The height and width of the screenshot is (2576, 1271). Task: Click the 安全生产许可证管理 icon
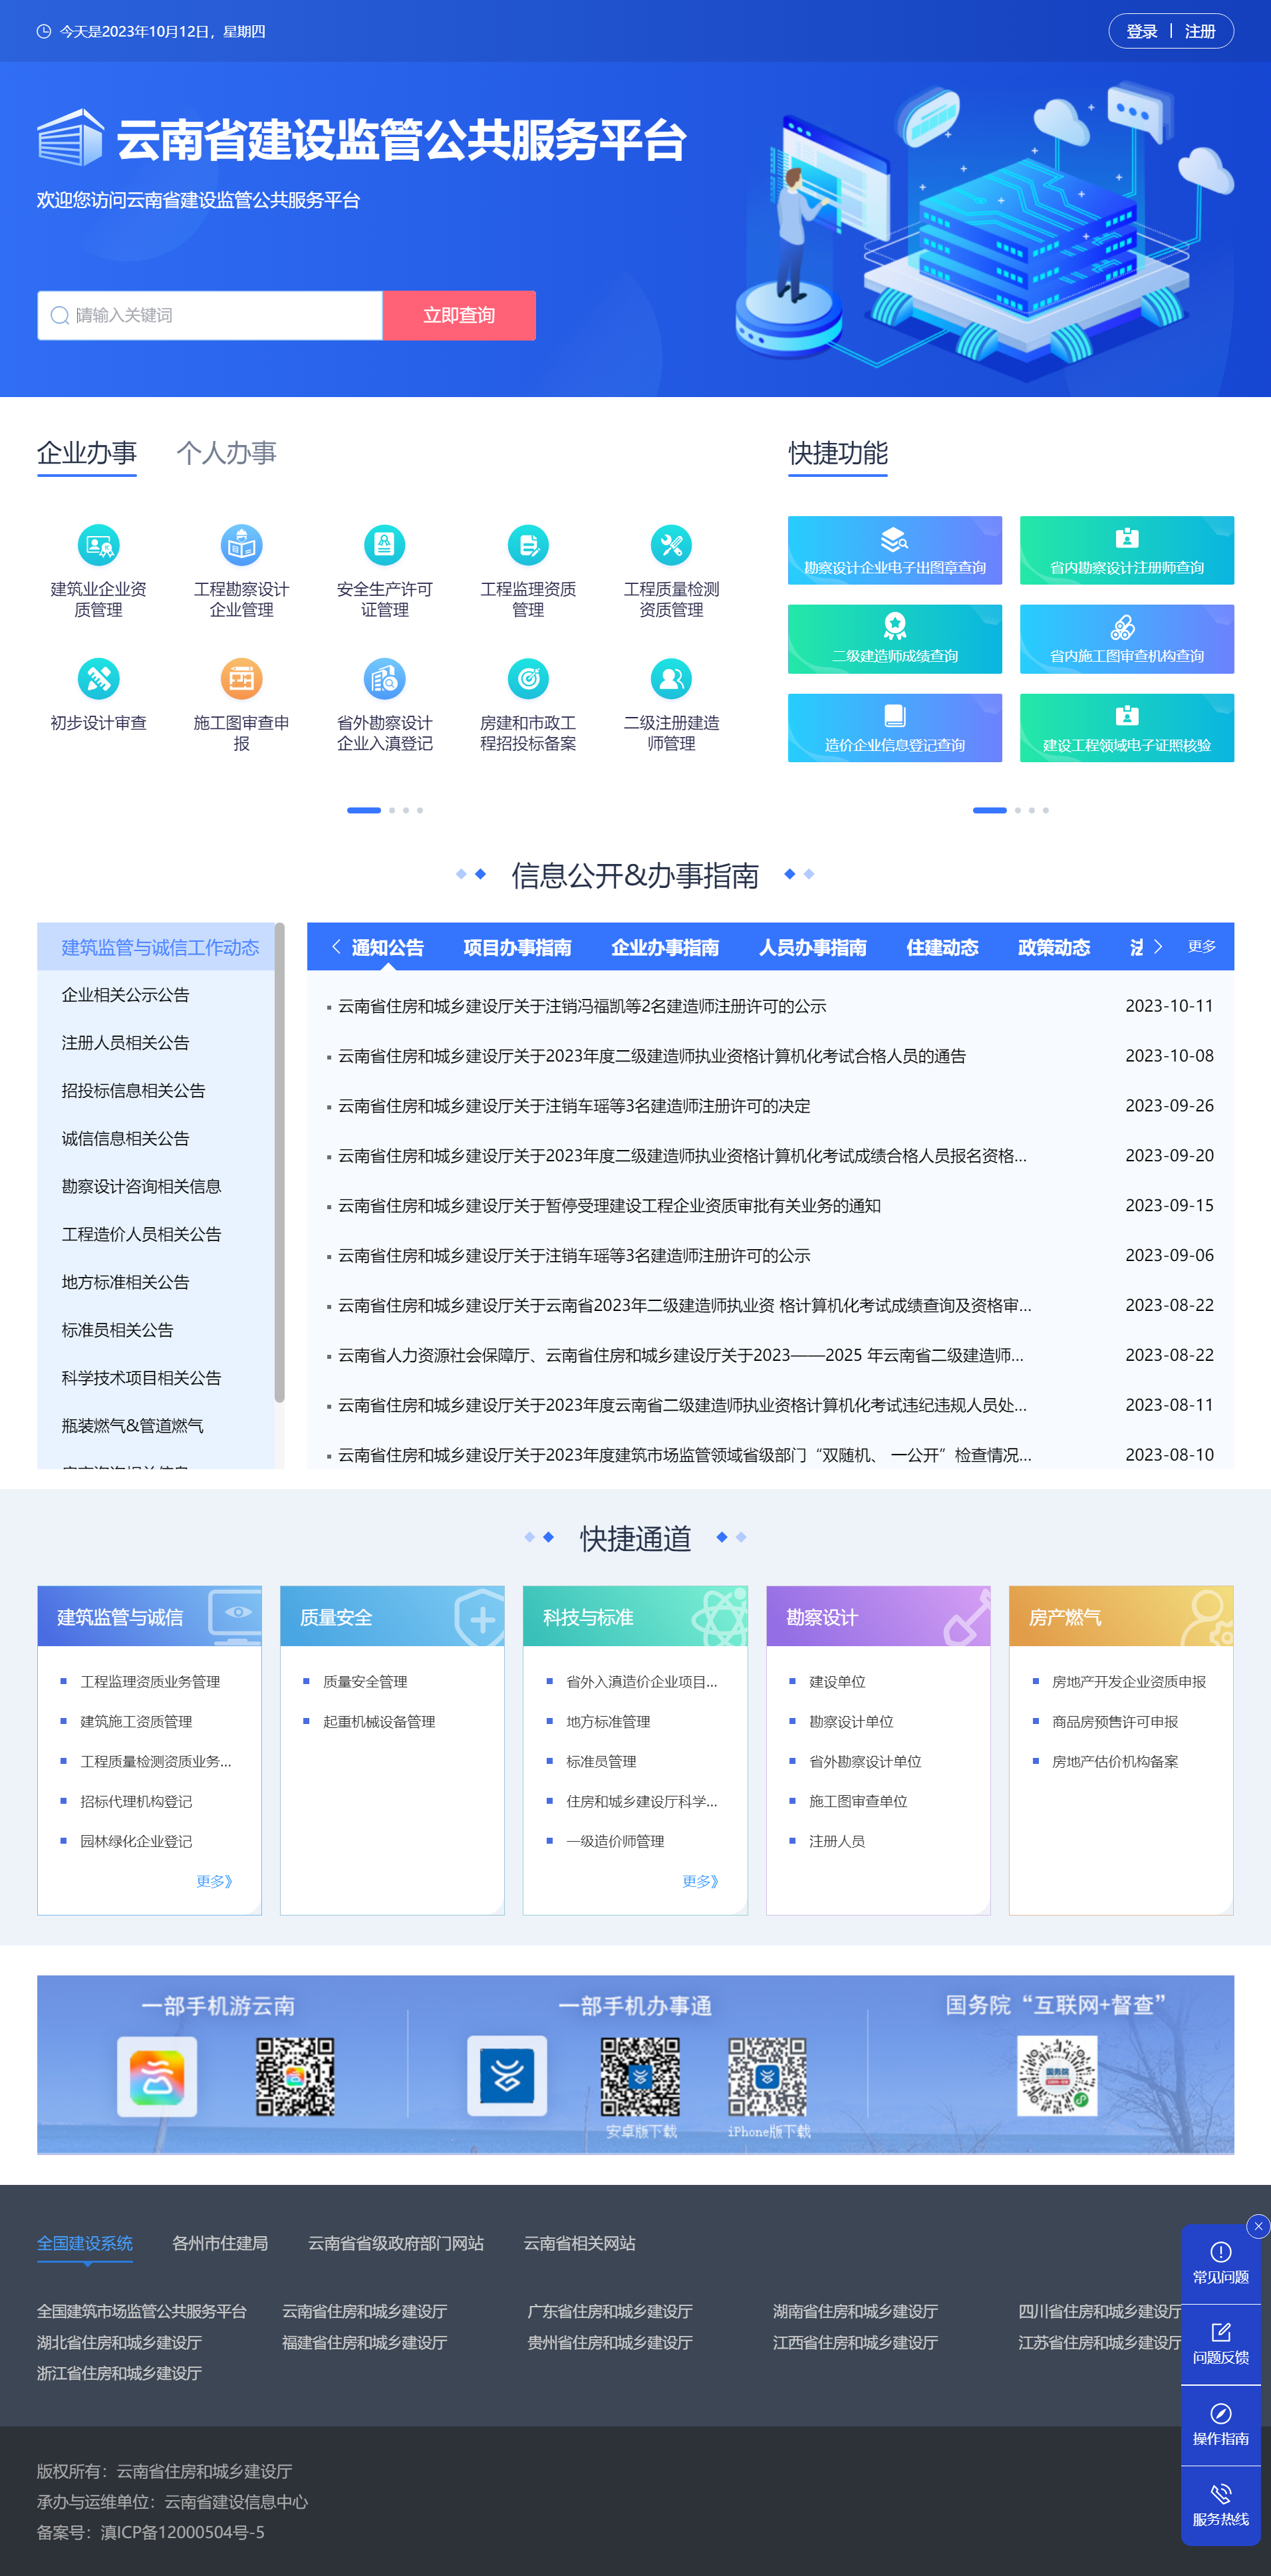[x=384, y=546]
